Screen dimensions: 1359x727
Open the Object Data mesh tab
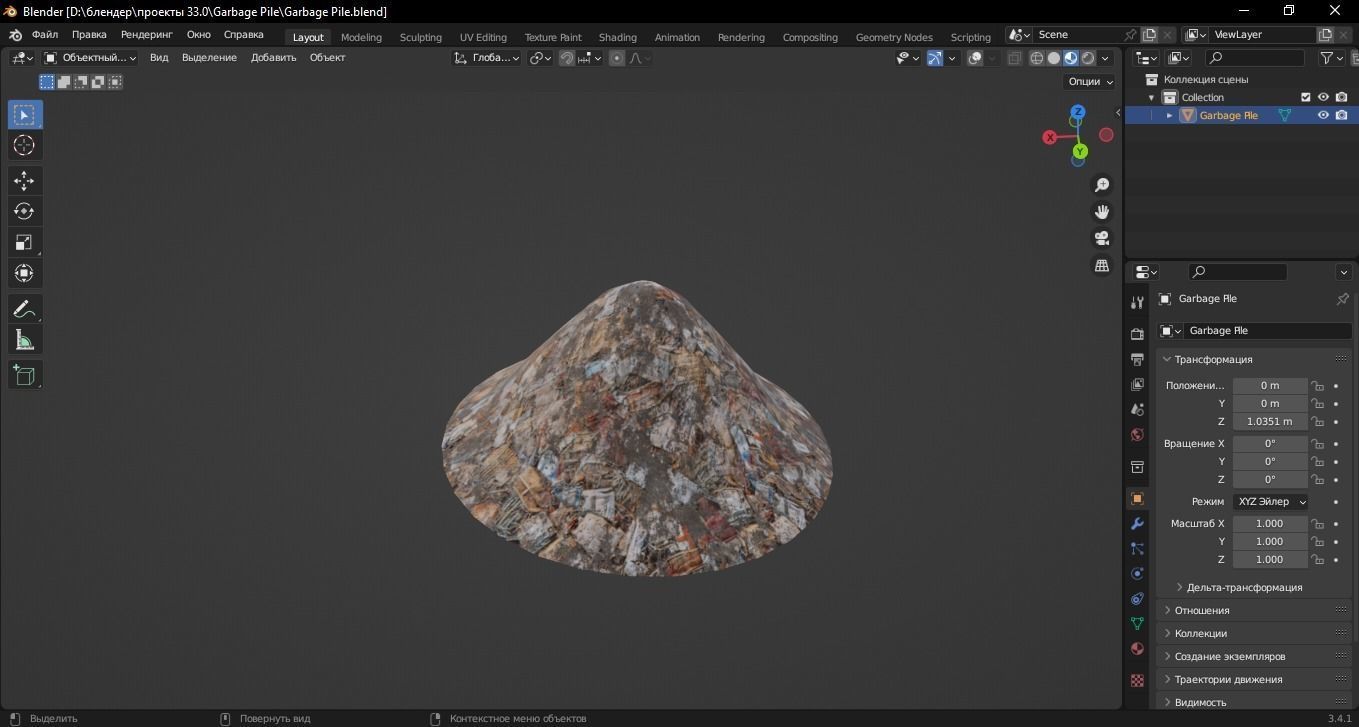pos(1137,623)
